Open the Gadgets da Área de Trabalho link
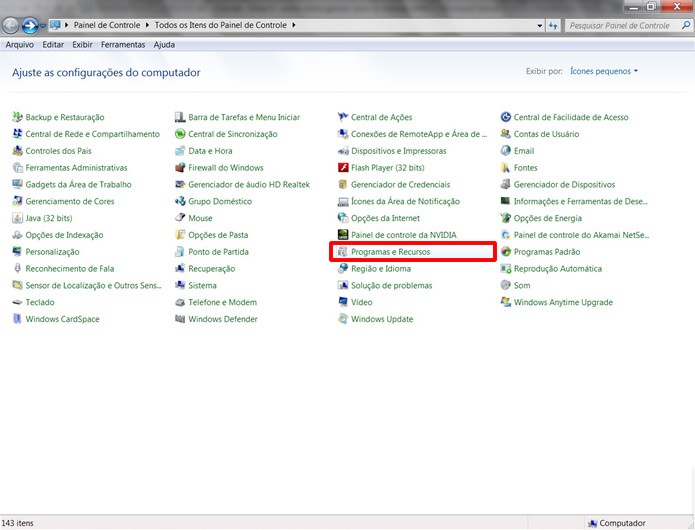Image resolution: width=695 pixels, height=530 pixels. click(x=78, y=185)
